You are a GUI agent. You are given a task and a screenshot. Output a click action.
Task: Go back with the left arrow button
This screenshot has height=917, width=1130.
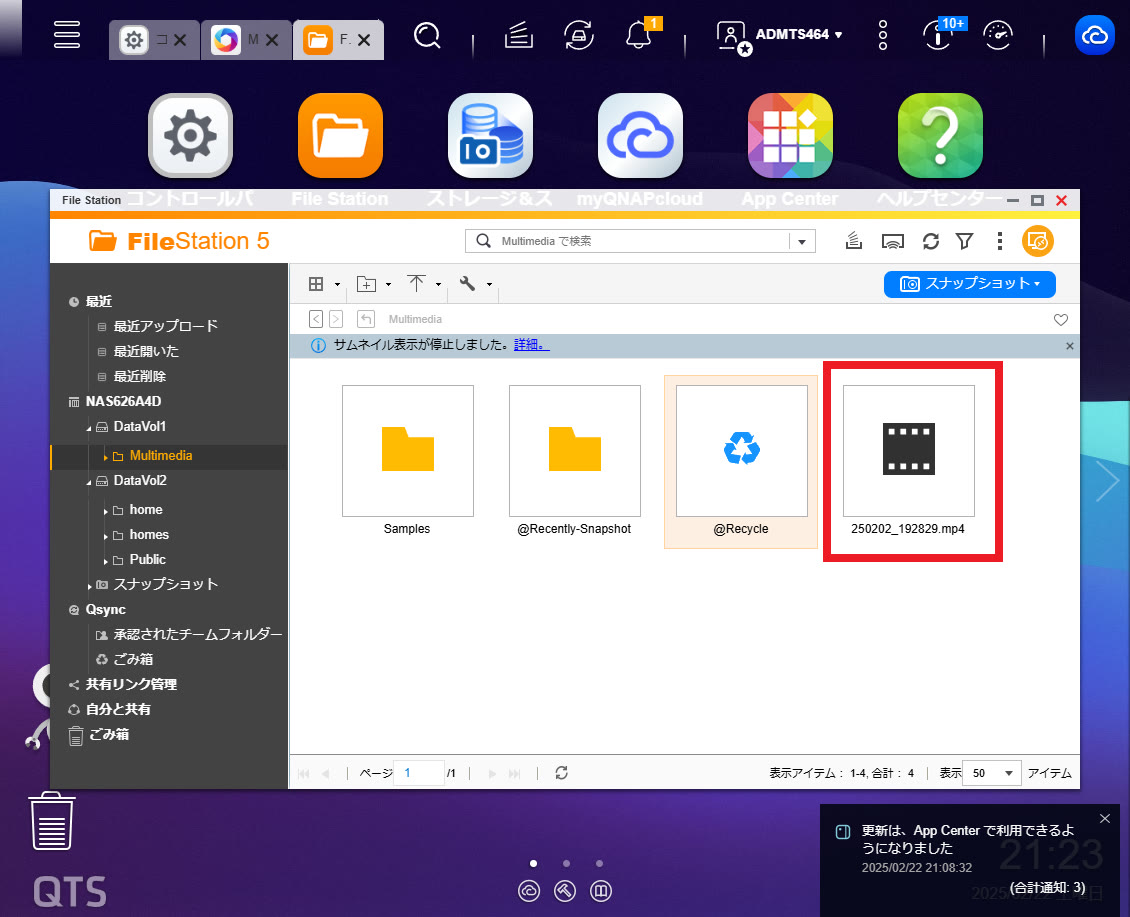tap(316, 319)
